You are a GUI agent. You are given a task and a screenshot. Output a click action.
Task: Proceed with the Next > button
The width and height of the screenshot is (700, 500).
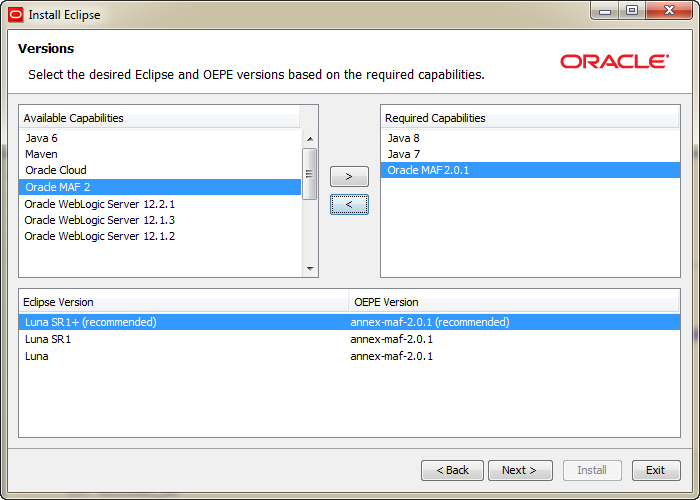click(x=520, y=470)
